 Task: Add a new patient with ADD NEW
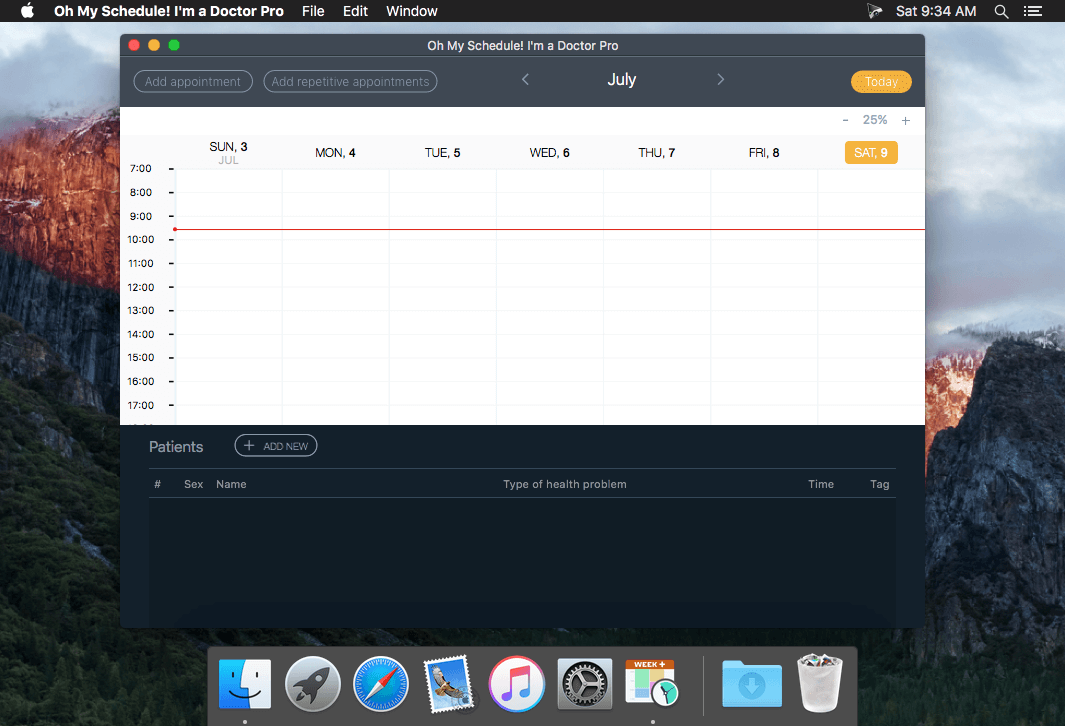(276, 446)
